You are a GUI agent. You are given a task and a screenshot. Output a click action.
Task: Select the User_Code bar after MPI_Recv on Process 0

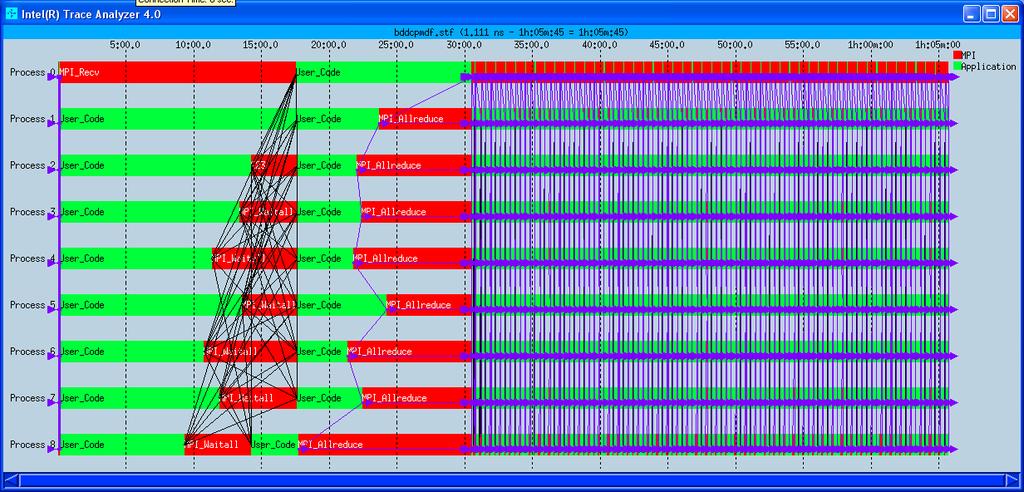tap(383, 72)
